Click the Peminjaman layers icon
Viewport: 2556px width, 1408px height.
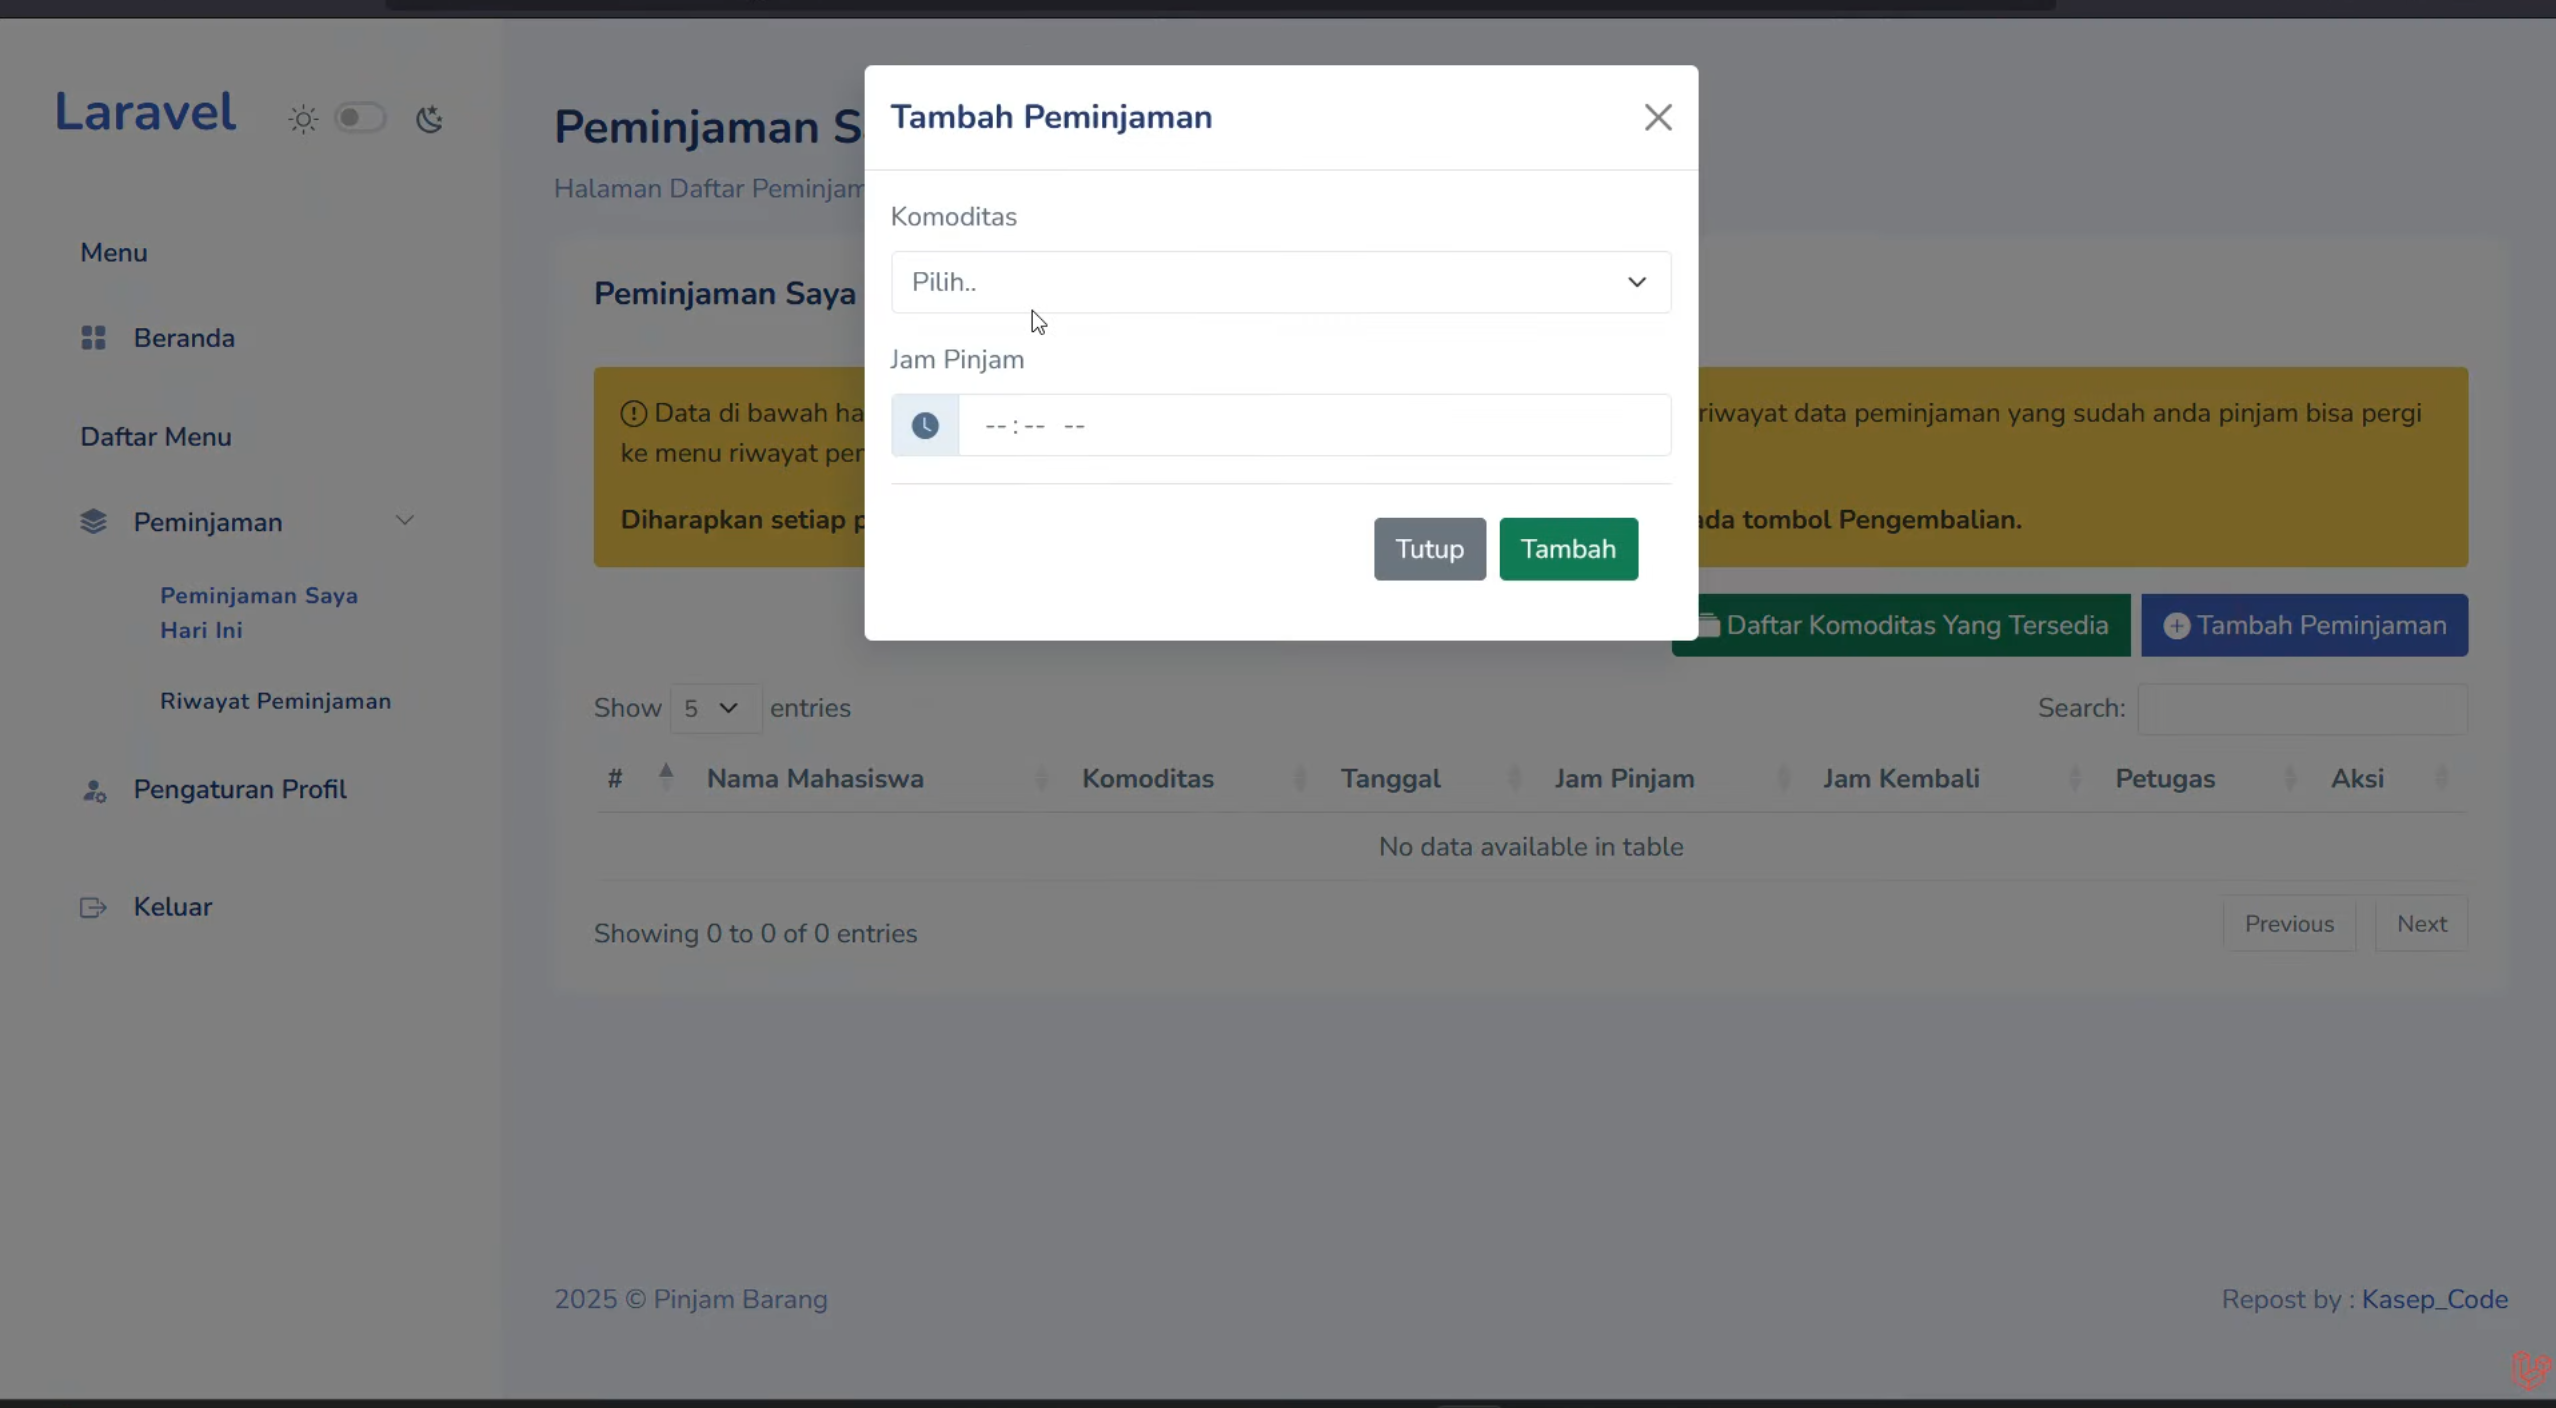point(93,522)
